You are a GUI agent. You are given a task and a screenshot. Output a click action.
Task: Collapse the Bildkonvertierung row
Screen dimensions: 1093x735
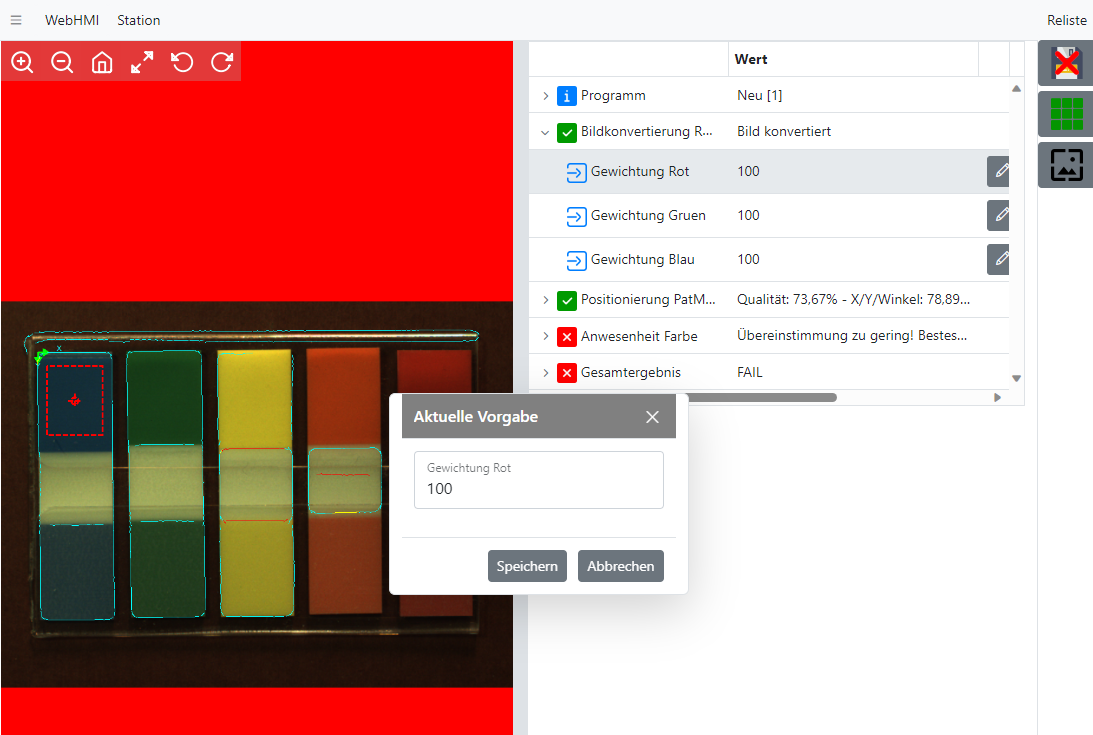545,132
